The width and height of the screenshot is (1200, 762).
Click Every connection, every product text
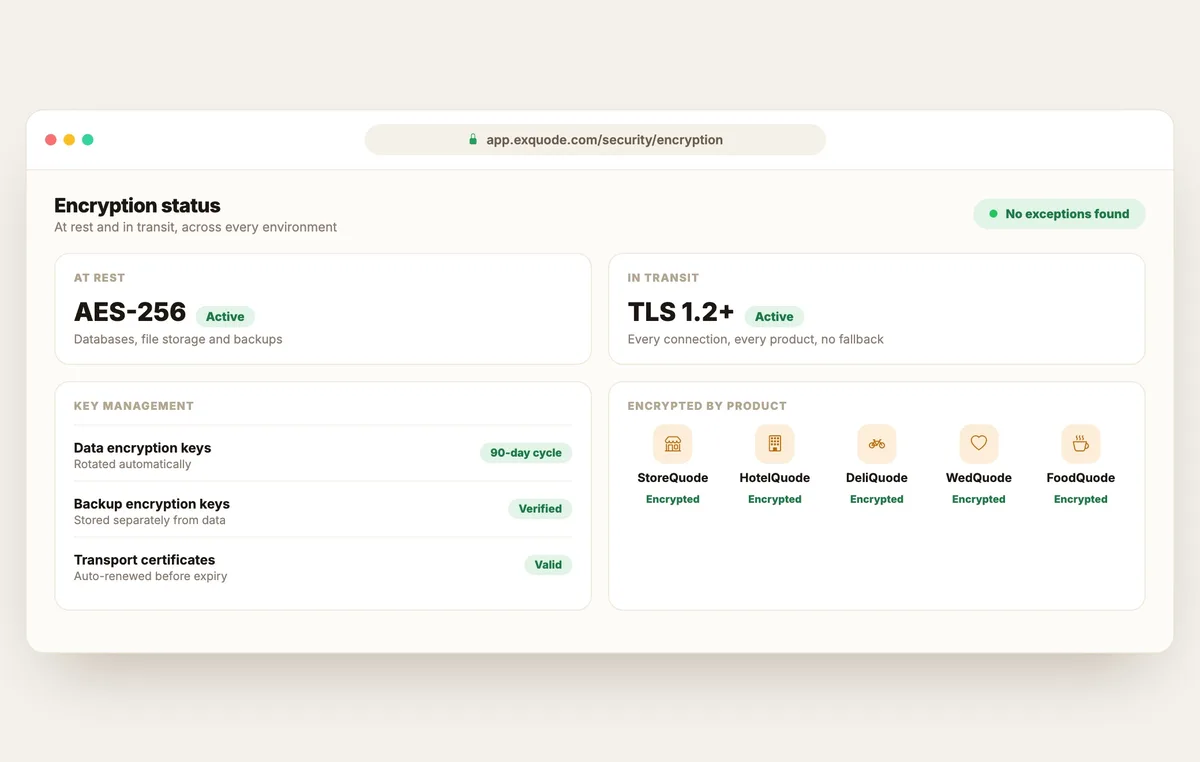(x=756, y=339)
